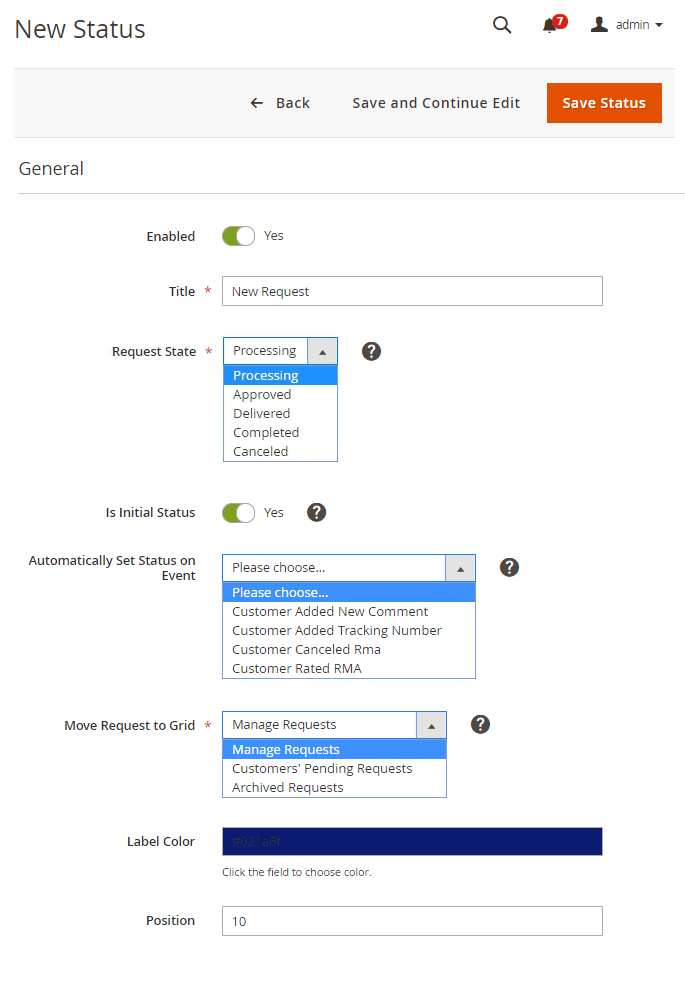Collapse the Move Request to Grid dropdown
Image resolution: width=685 pixels, height=1000 pixels.
[431, 725]
